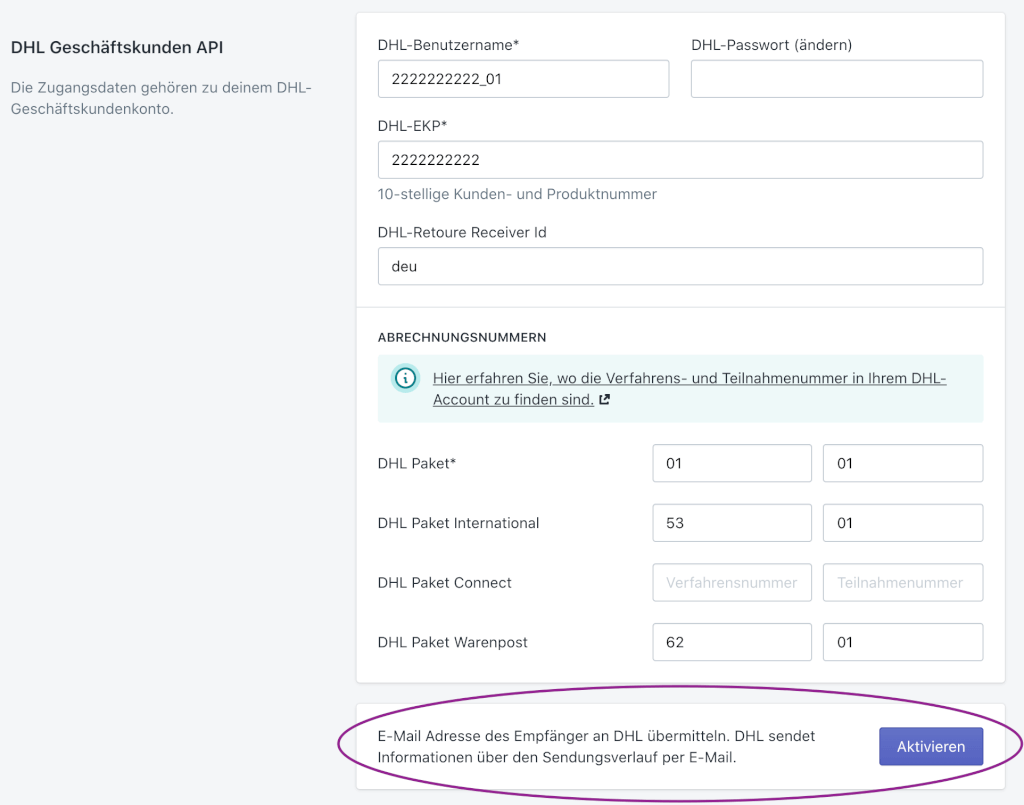
Task: Open the Verfahrens- und Teilnahmenummer help link
Action: (x=689, y=388)
